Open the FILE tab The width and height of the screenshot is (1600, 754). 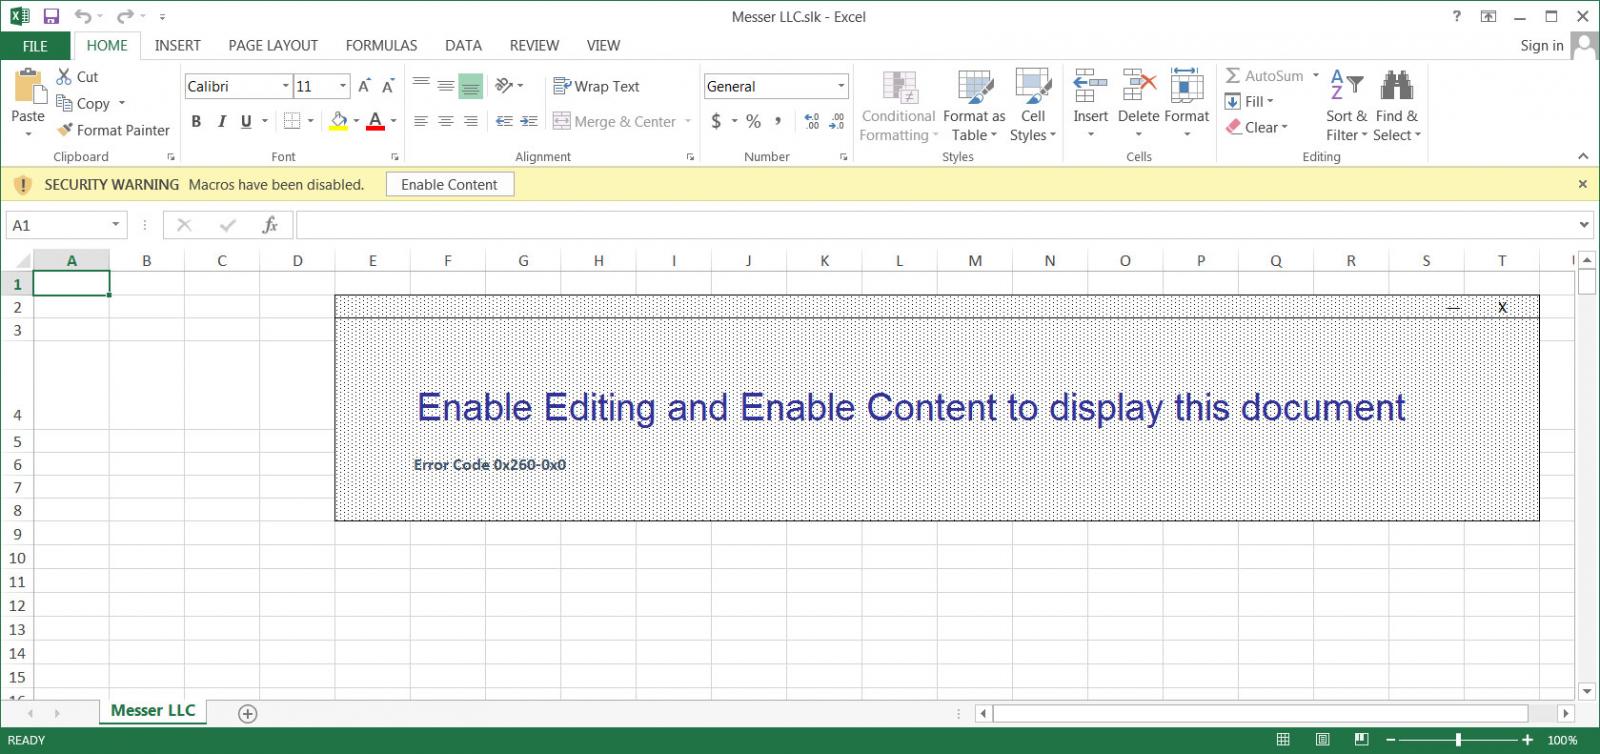click(35, 46)
